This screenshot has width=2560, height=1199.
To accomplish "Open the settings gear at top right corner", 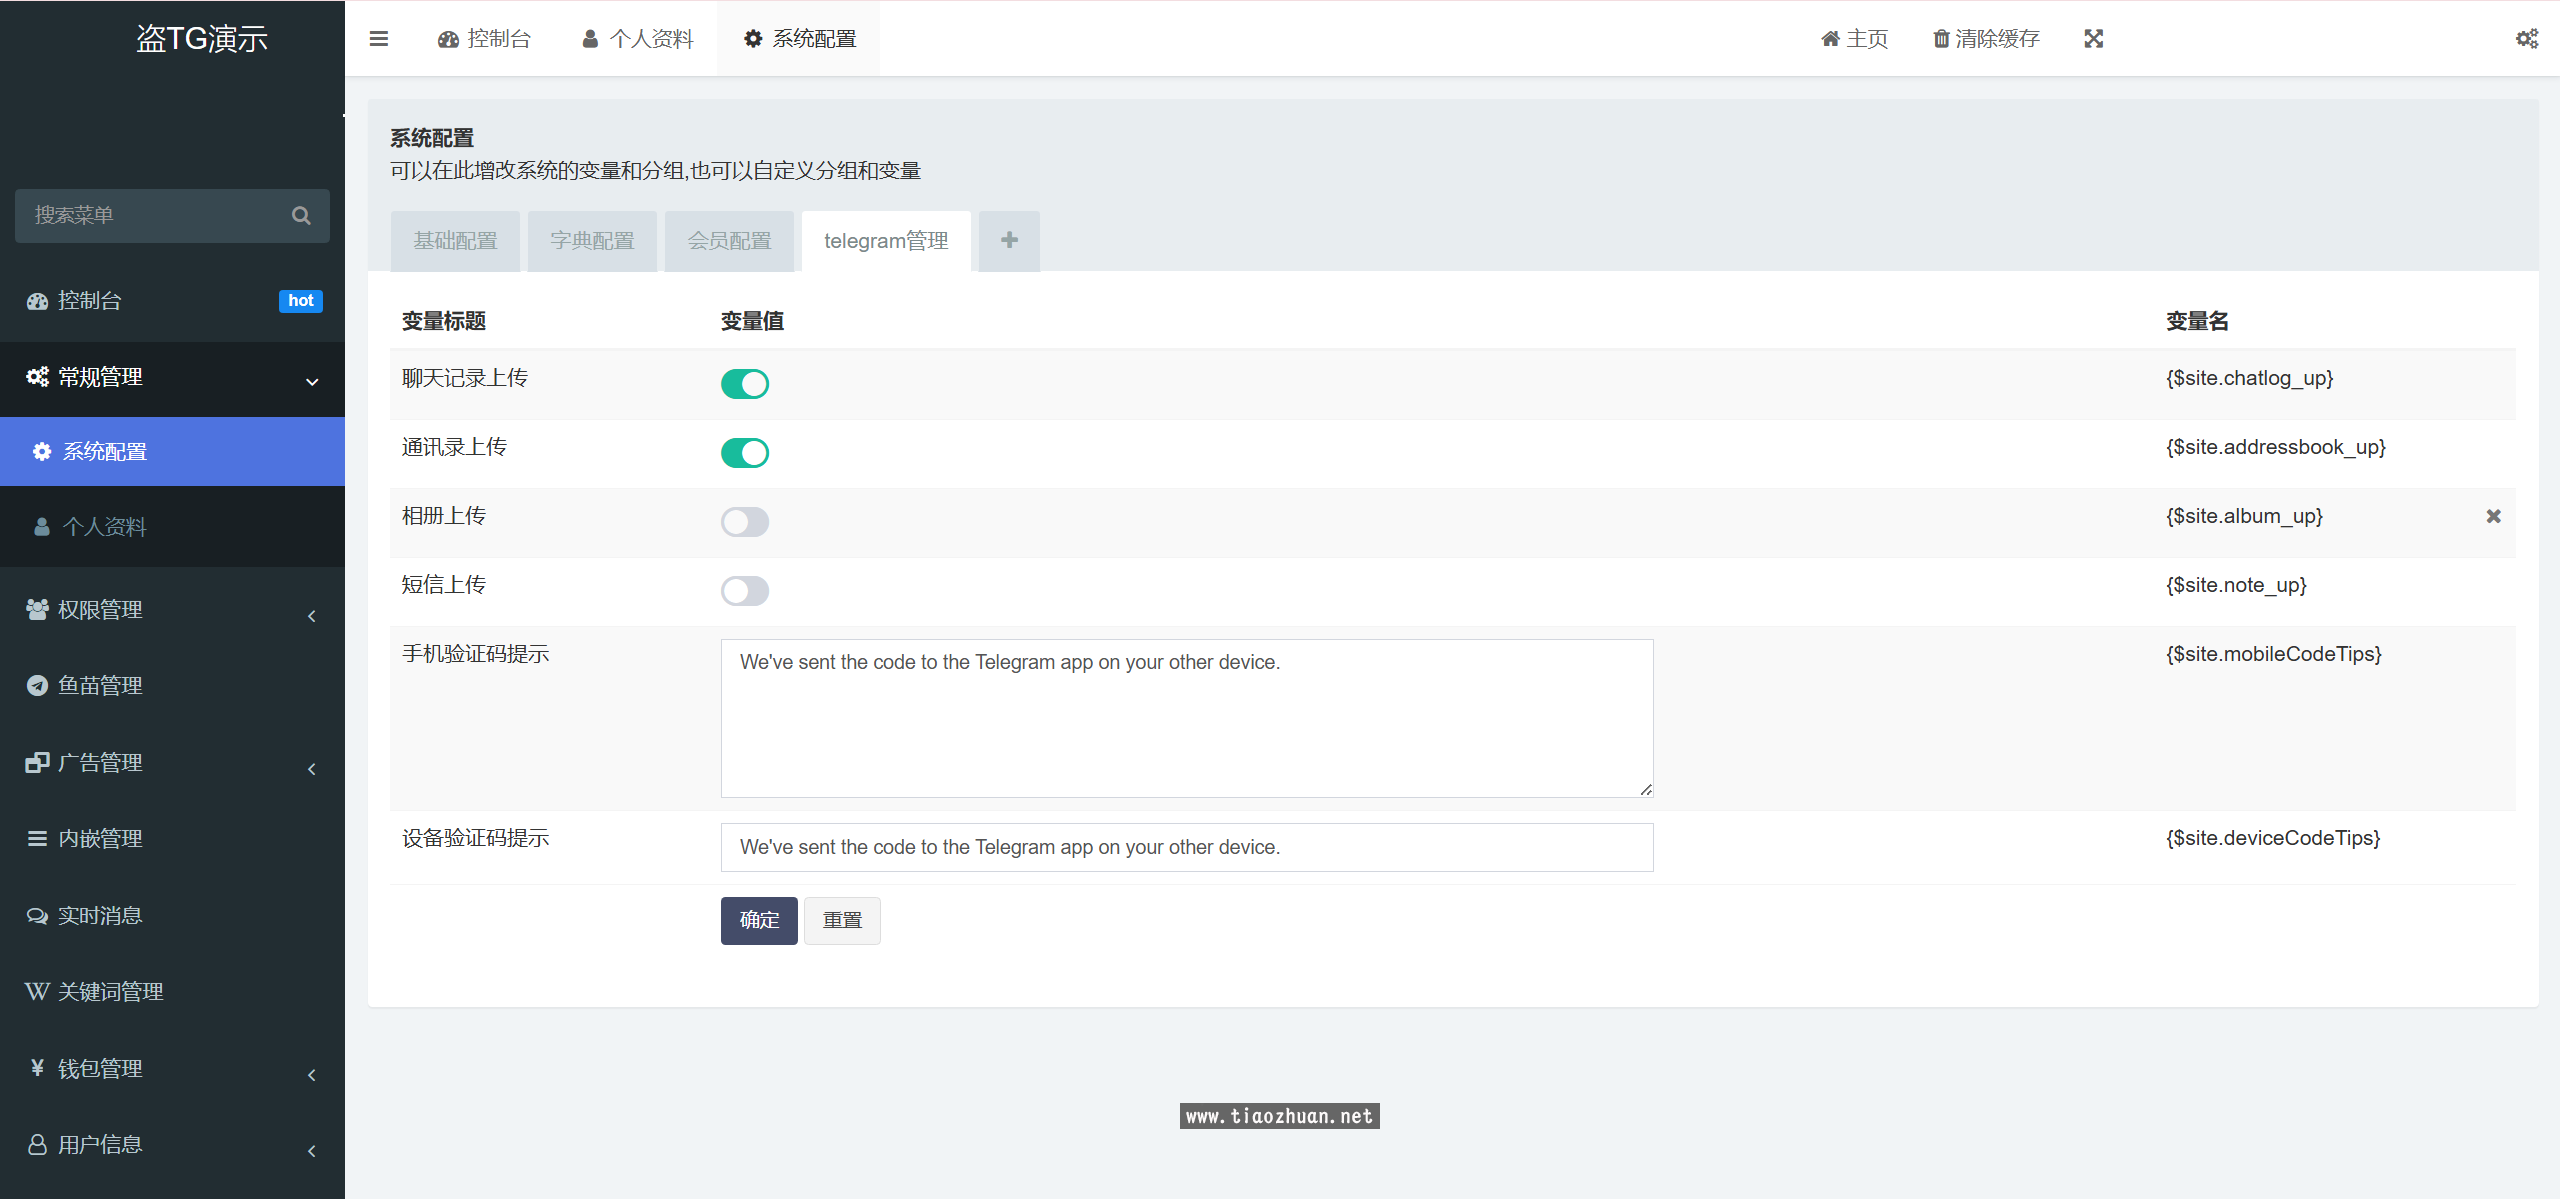I will click(2528, 38).
